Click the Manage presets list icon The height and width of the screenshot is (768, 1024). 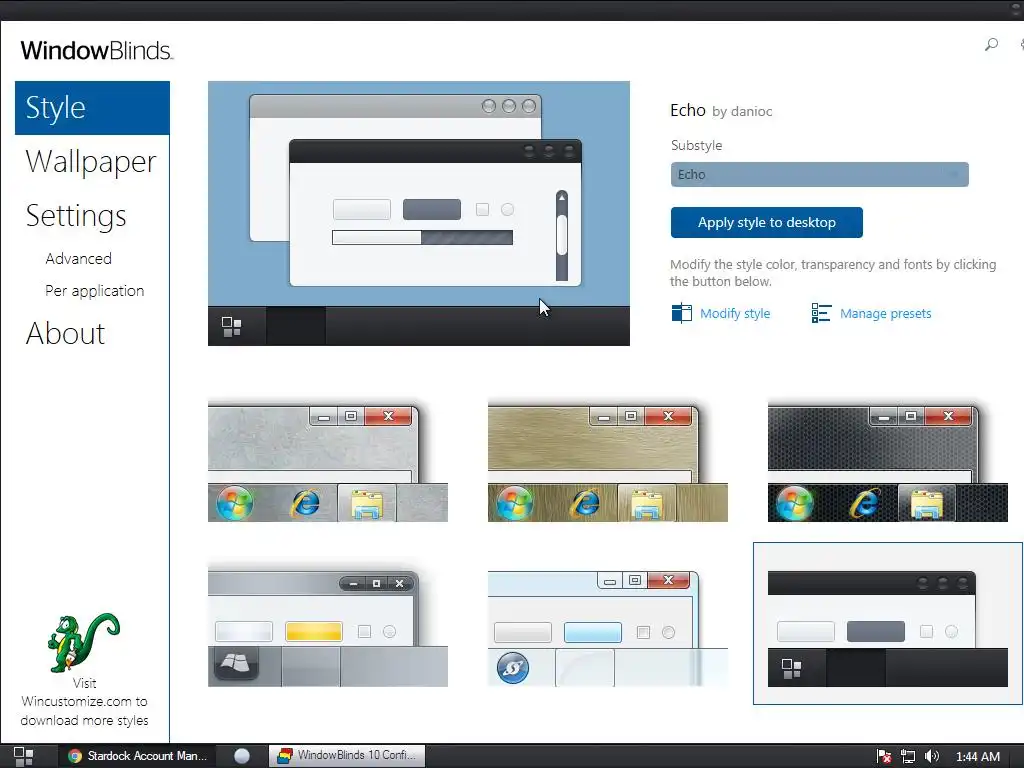pyautogui.click(x=821, y=313)
